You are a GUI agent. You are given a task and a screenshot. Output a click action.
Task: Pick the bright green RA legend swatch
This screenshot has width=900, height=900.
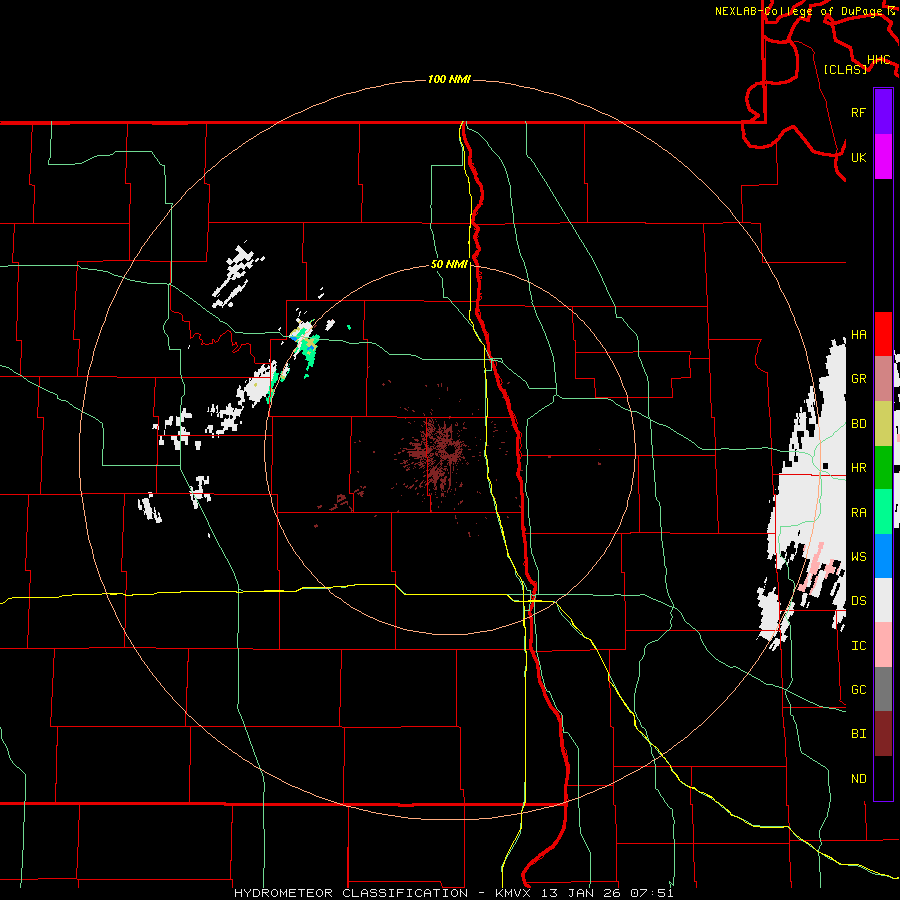(883, 512)
